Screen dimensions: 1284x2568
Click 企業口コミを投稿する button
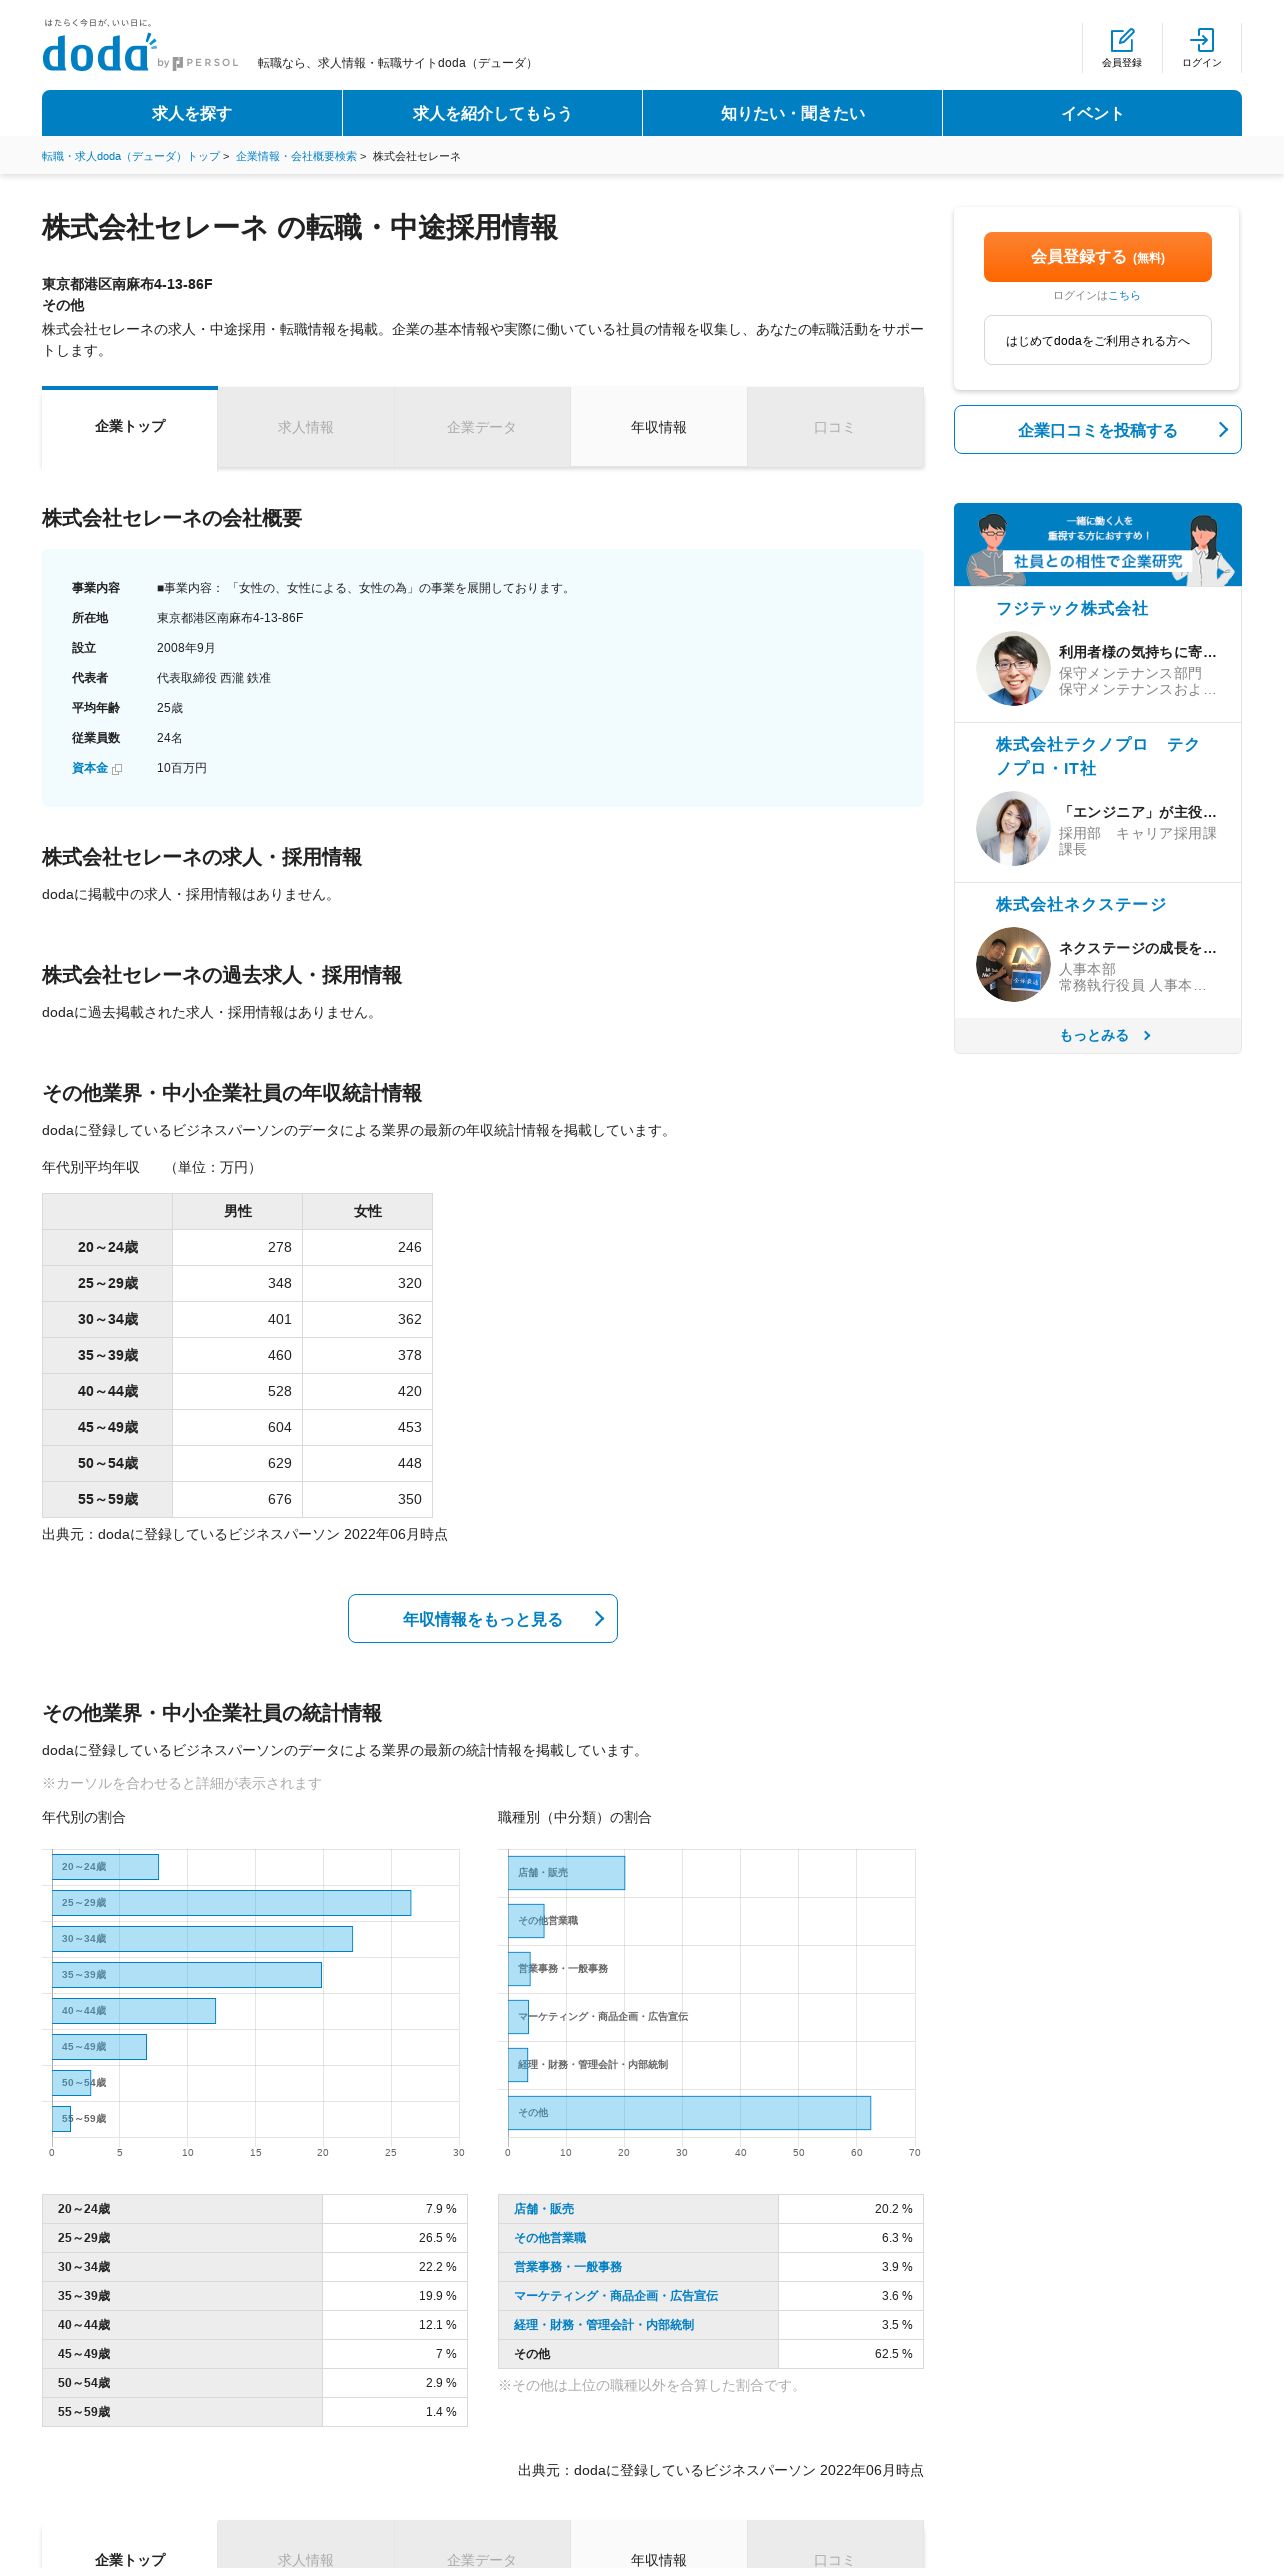tap(1098, 430)
